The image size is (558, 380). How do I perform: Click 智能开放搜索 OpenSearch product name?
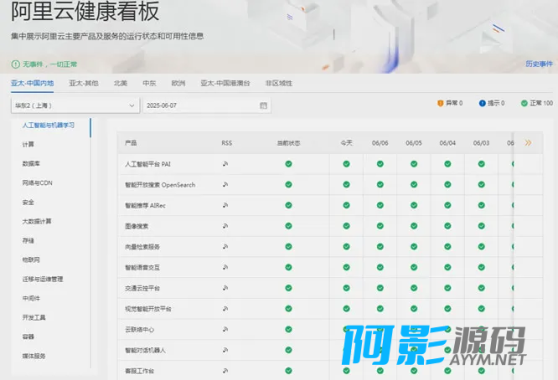click(160, 185)
